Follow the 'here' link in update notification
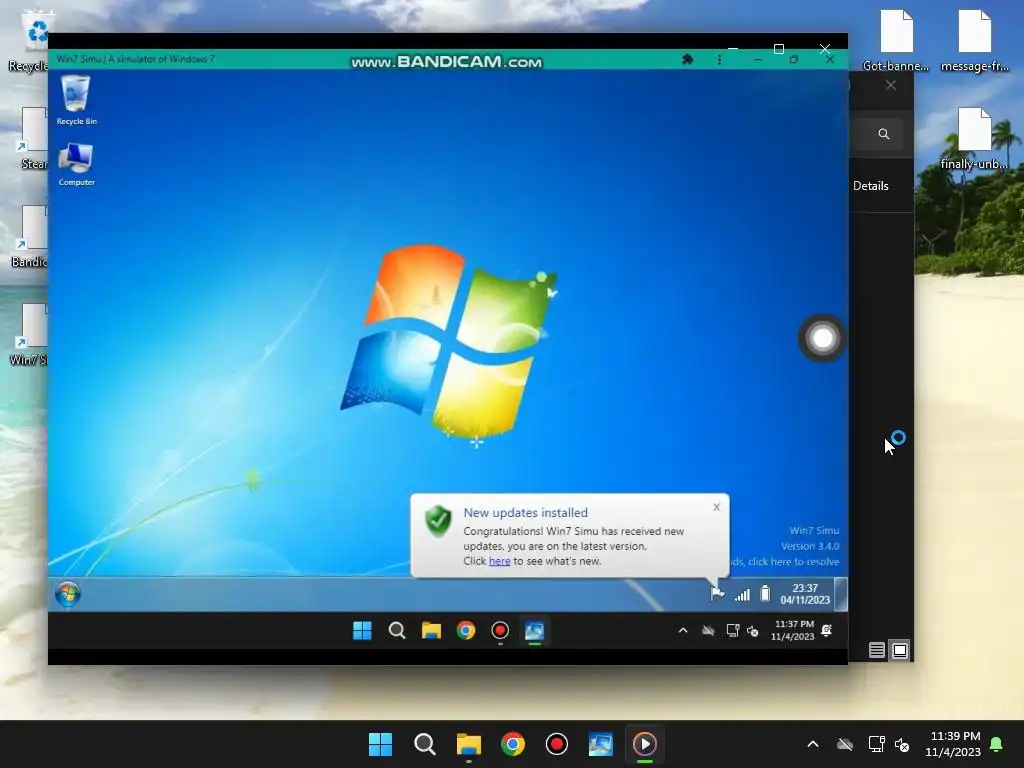Viewport: 1024px width, 768px height. pos(499,561)
